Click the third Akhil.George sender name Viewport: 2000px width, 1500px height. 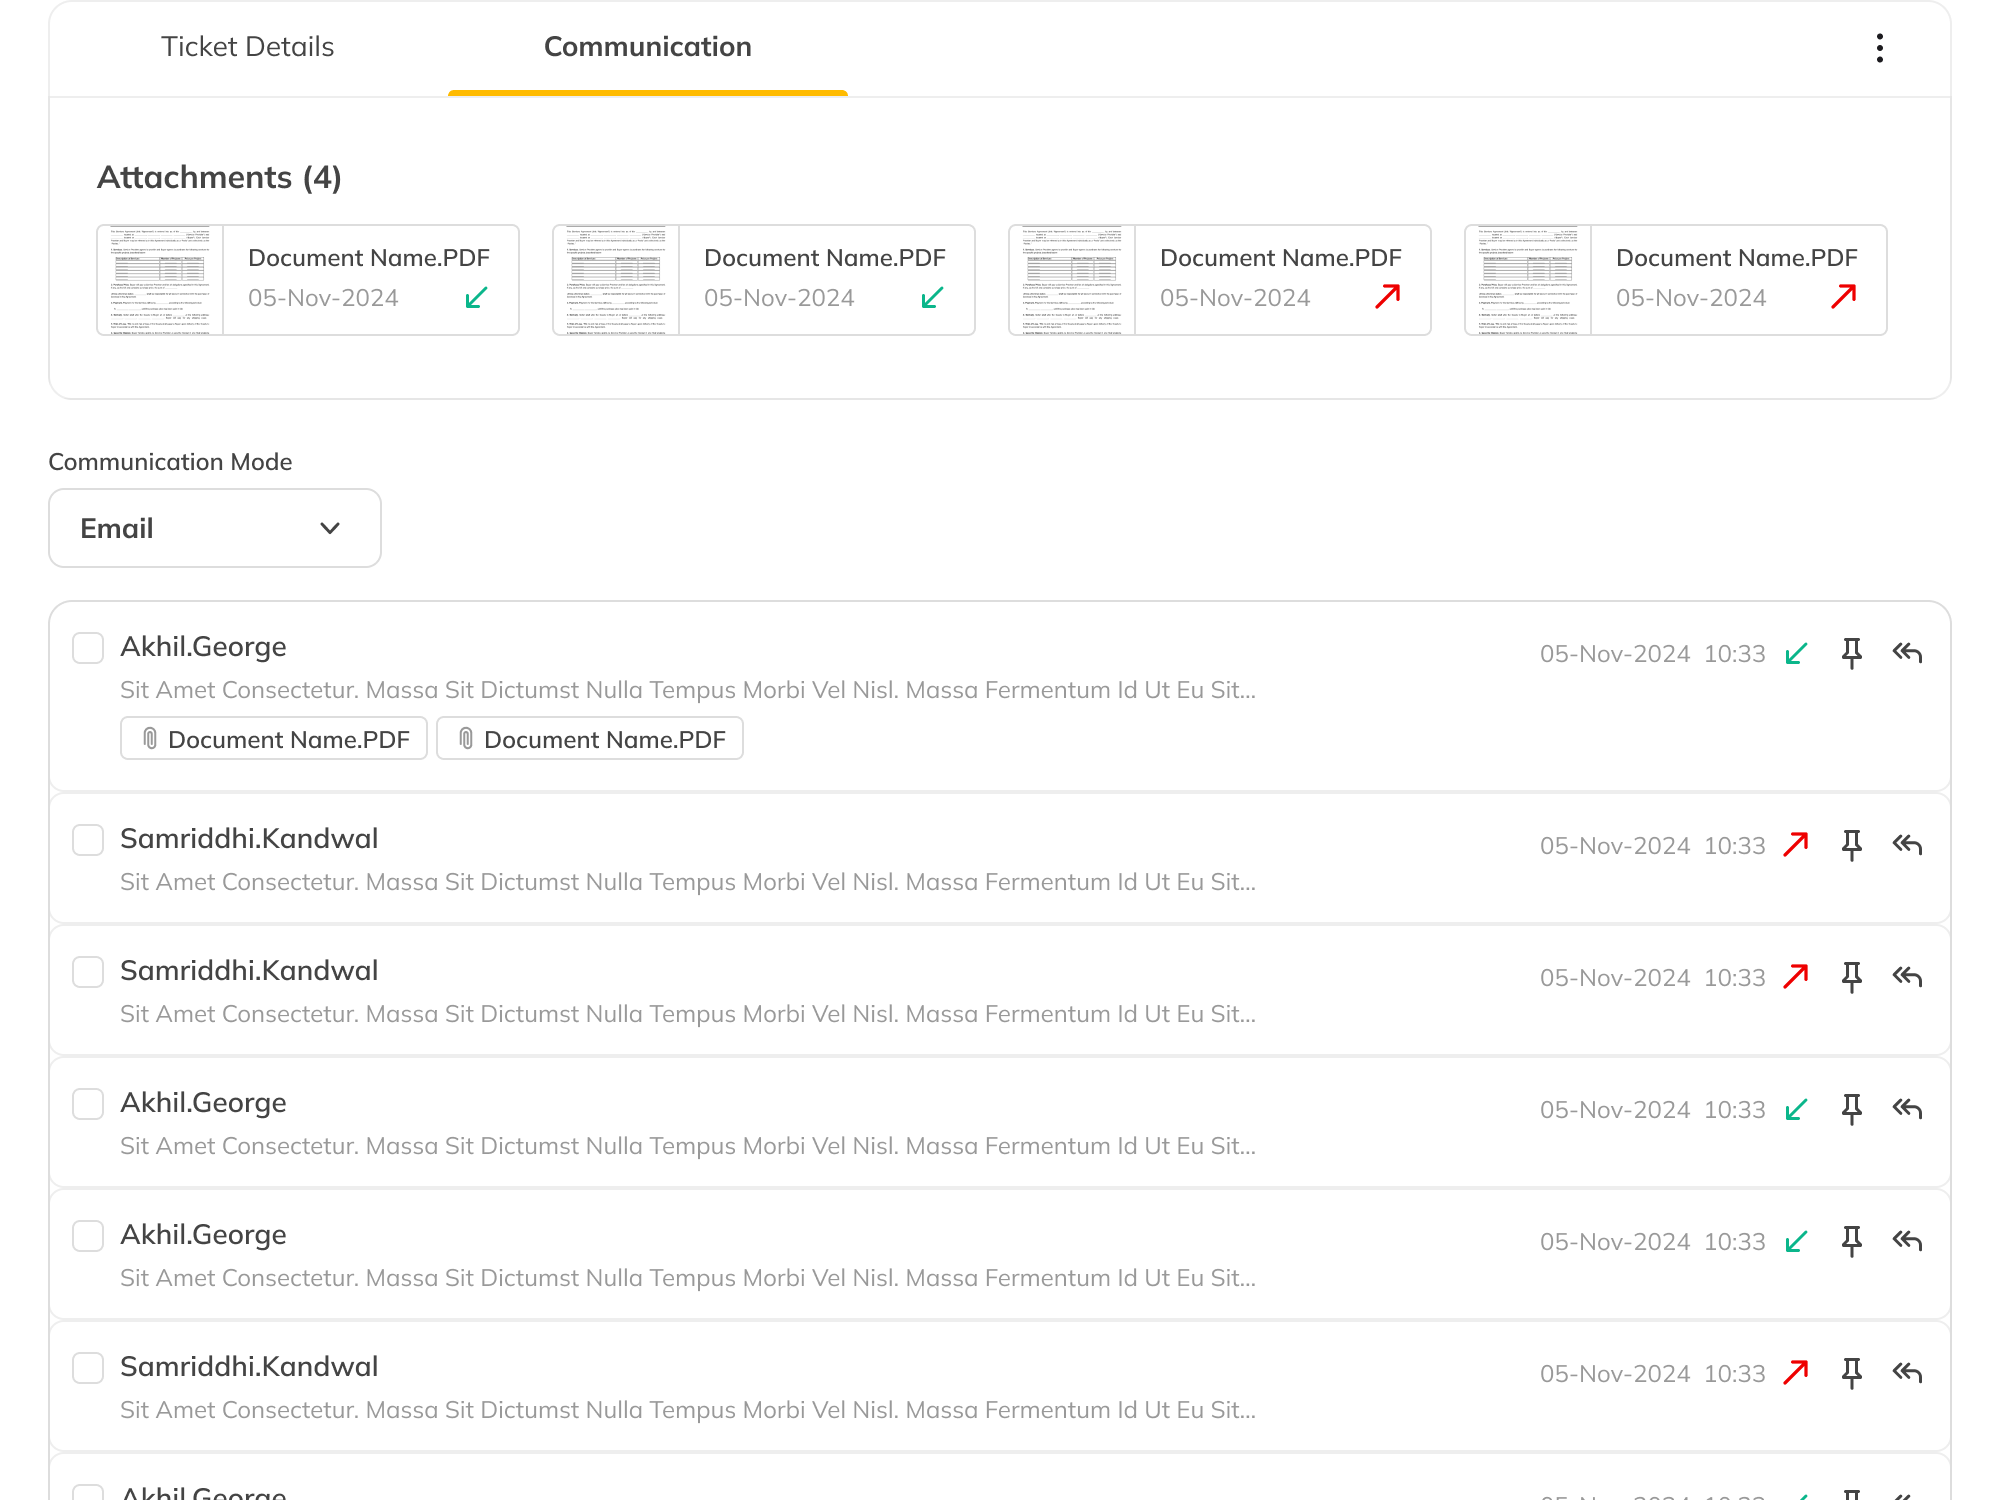203,1235
